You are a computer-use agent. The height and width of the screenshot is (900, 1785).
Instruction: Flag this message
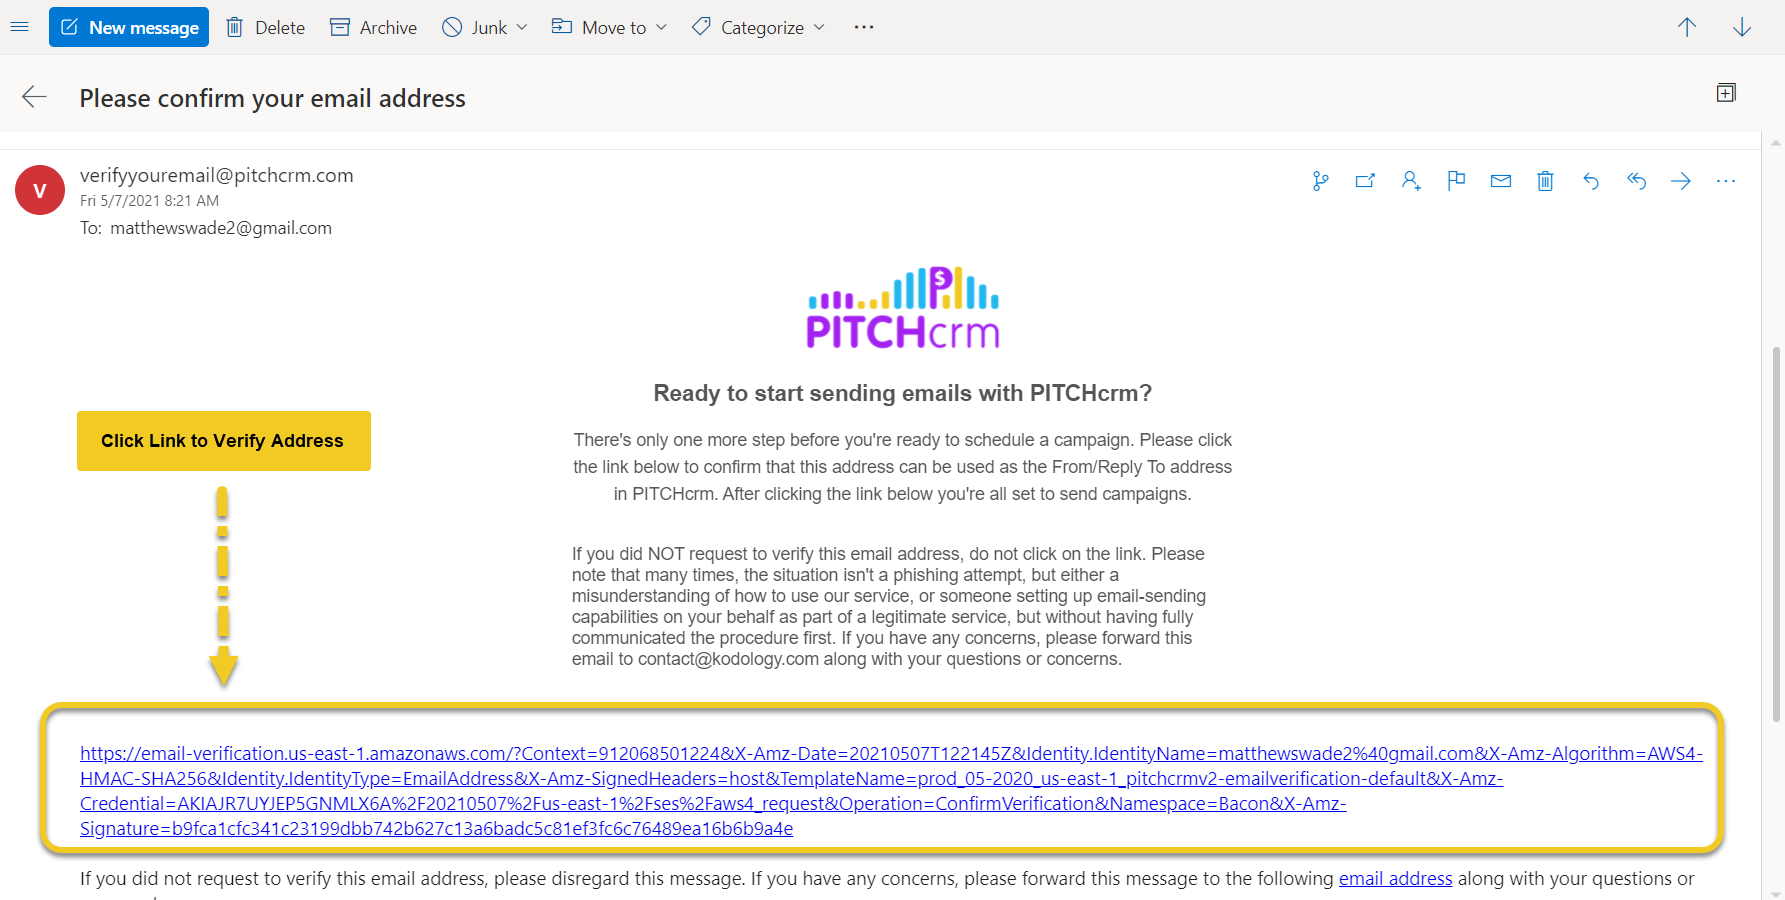coord(1456,181)
